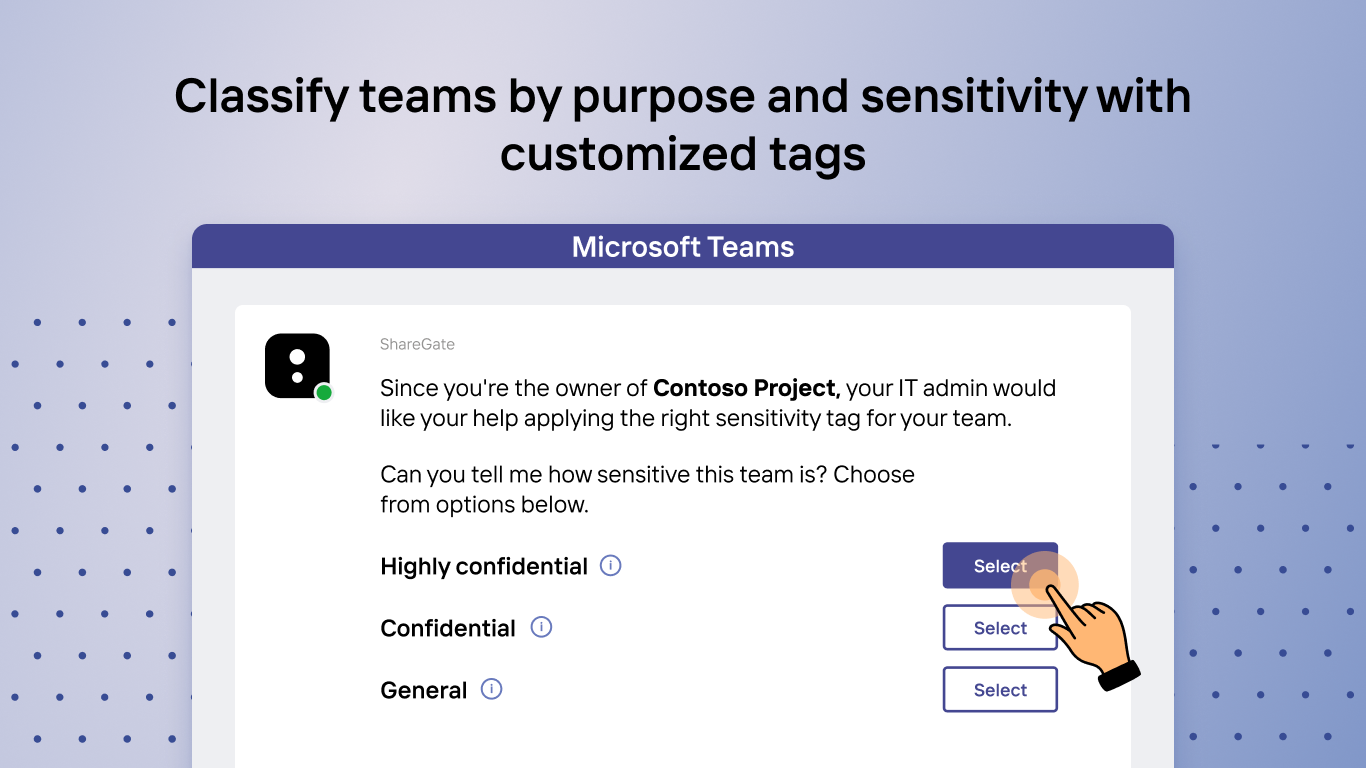
Task: Click the ShareGate bot avatar icon
Action: click(x=297, y=366)
